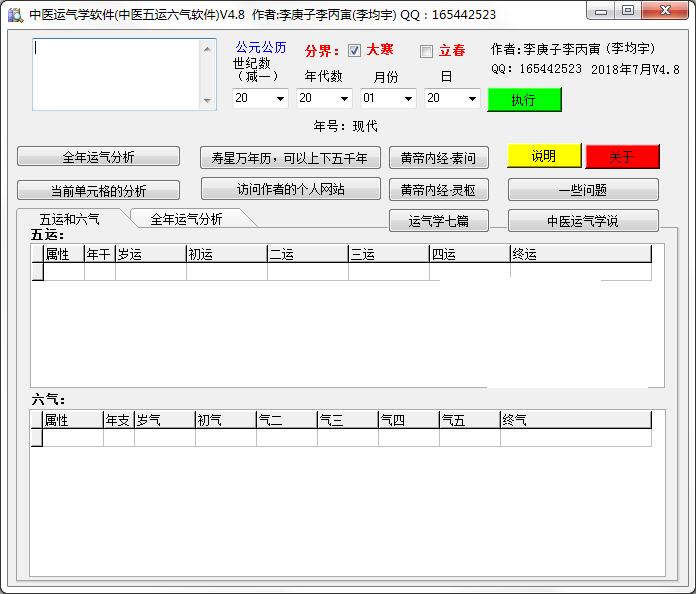Viewport: 696px width, 594px height.
Task: Open 黄帝内经·灵枢 reference
Action: [x=438, y=190]
